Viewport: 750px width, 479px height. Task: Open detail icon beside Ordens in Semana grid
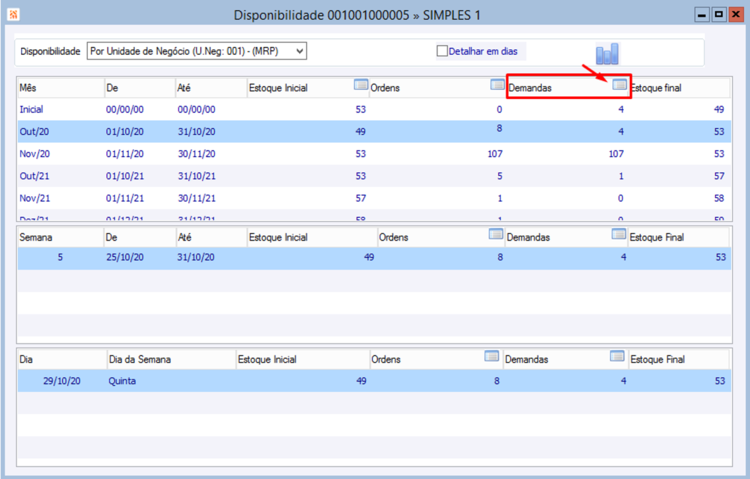496,234
